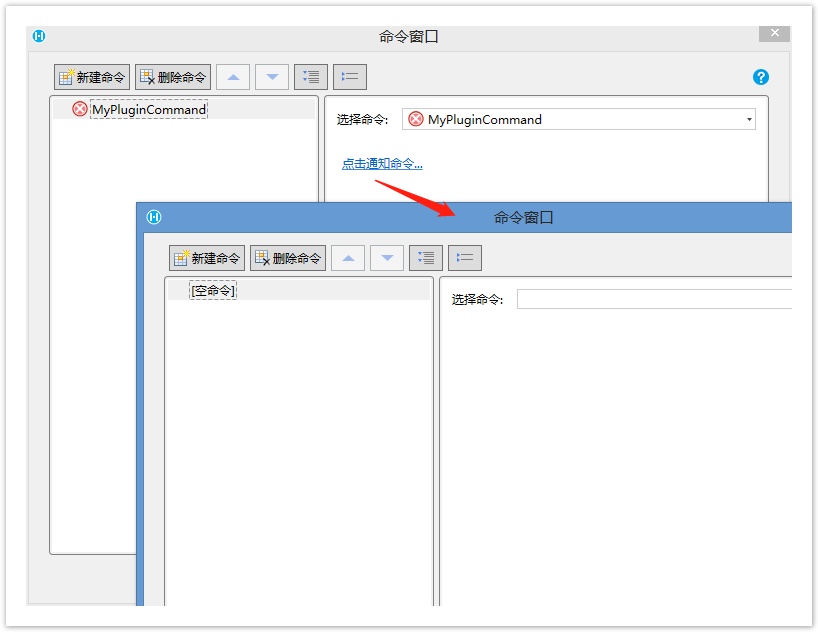Viewport: 818px width, 632px height.
Task: Open the blue help question mark icon
Action: click(x=761, y=77)
